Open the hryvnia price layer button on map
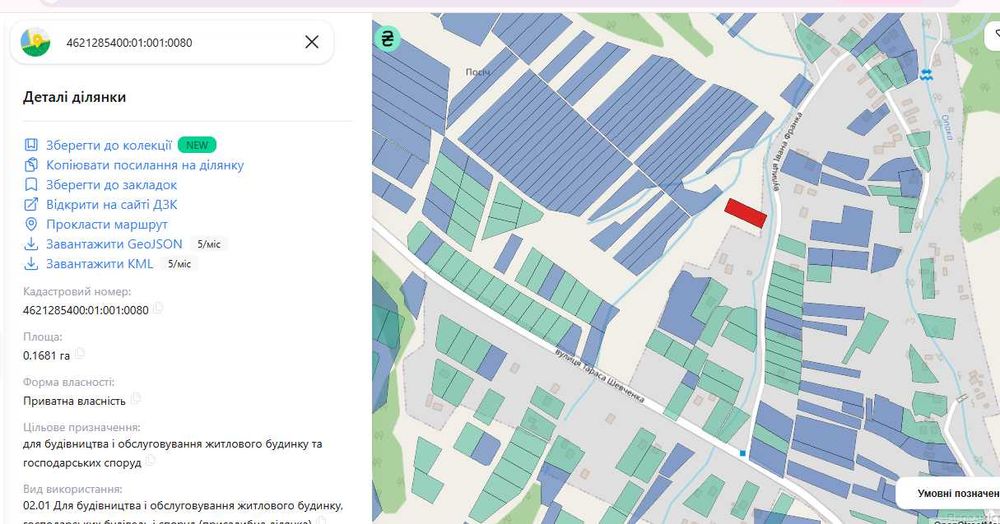The image size is (1000, 524). 387,39
